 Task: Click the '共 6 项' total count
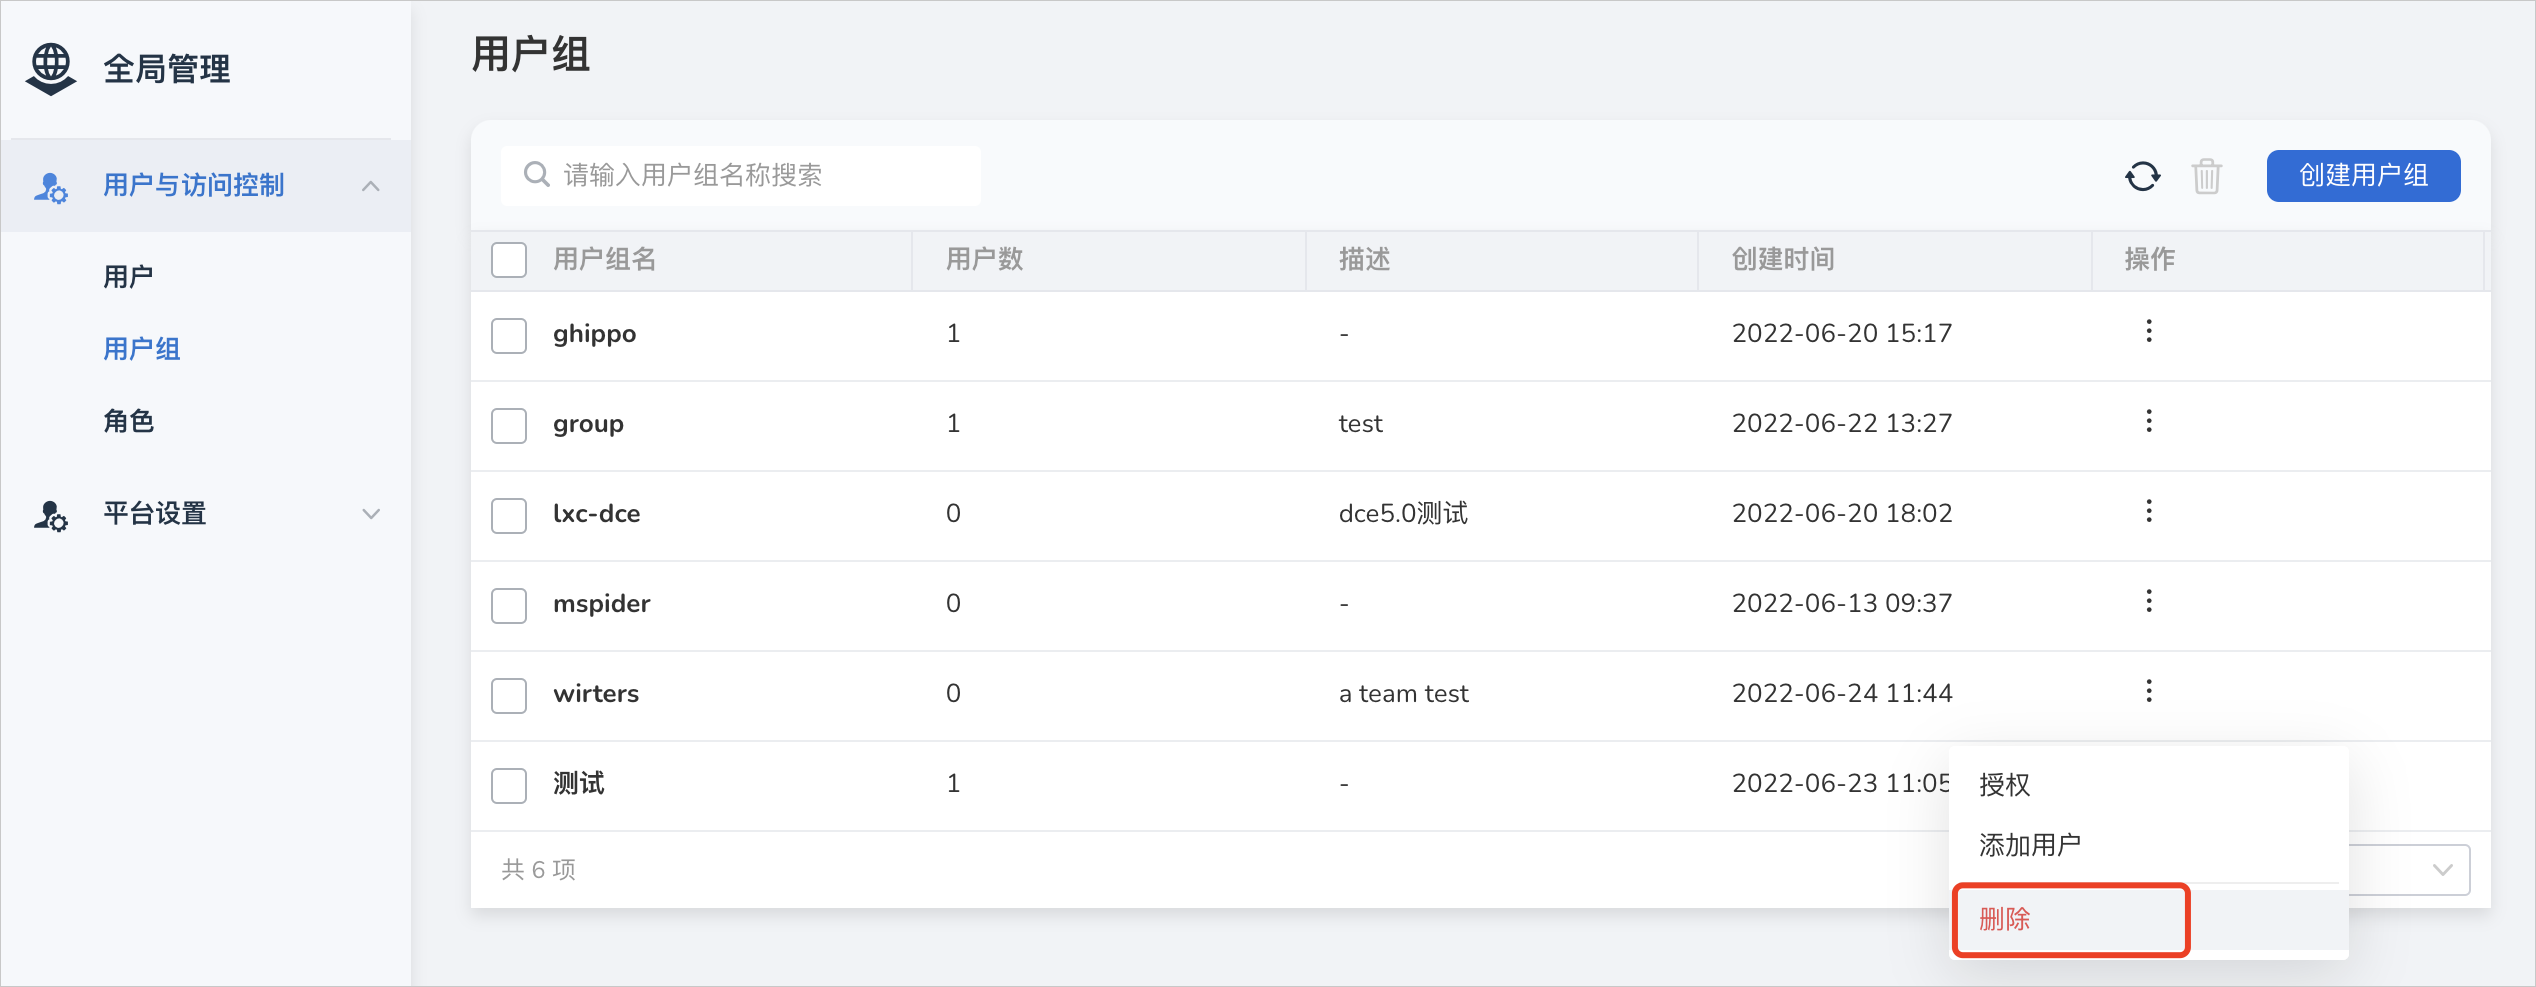pos(539,870)
